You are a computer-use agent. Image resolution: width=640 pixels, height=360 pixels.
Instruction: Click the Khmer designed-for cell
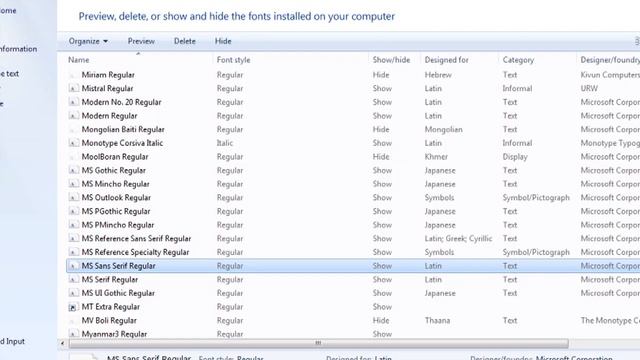(x=436, y=157)
